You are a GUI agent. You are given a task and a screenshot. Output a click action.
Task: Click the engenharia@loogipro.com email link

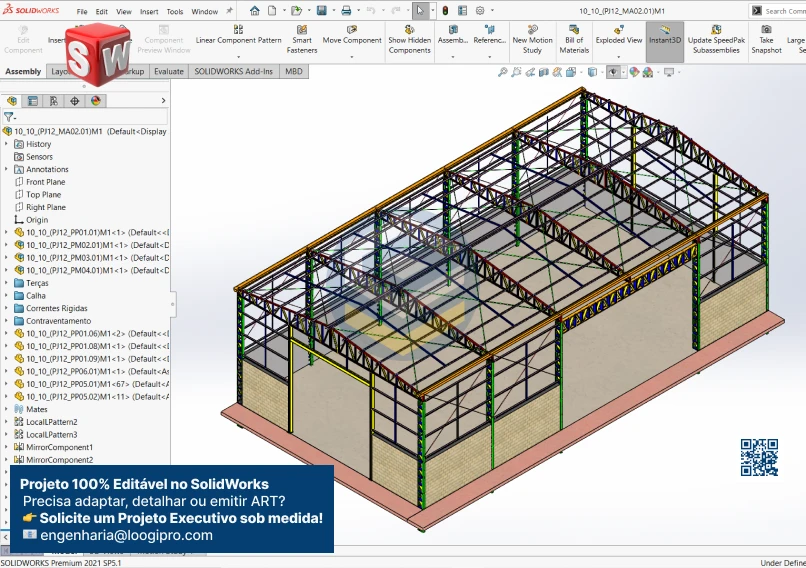(126, 535)
